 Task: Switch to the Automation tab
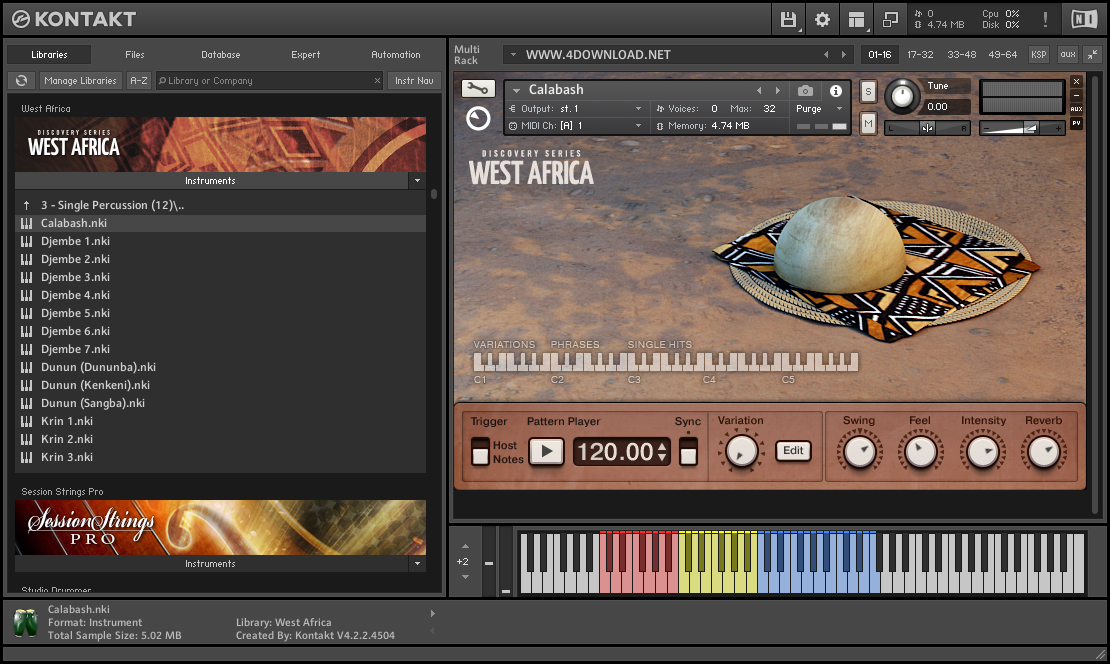click(x=396, y=55)
